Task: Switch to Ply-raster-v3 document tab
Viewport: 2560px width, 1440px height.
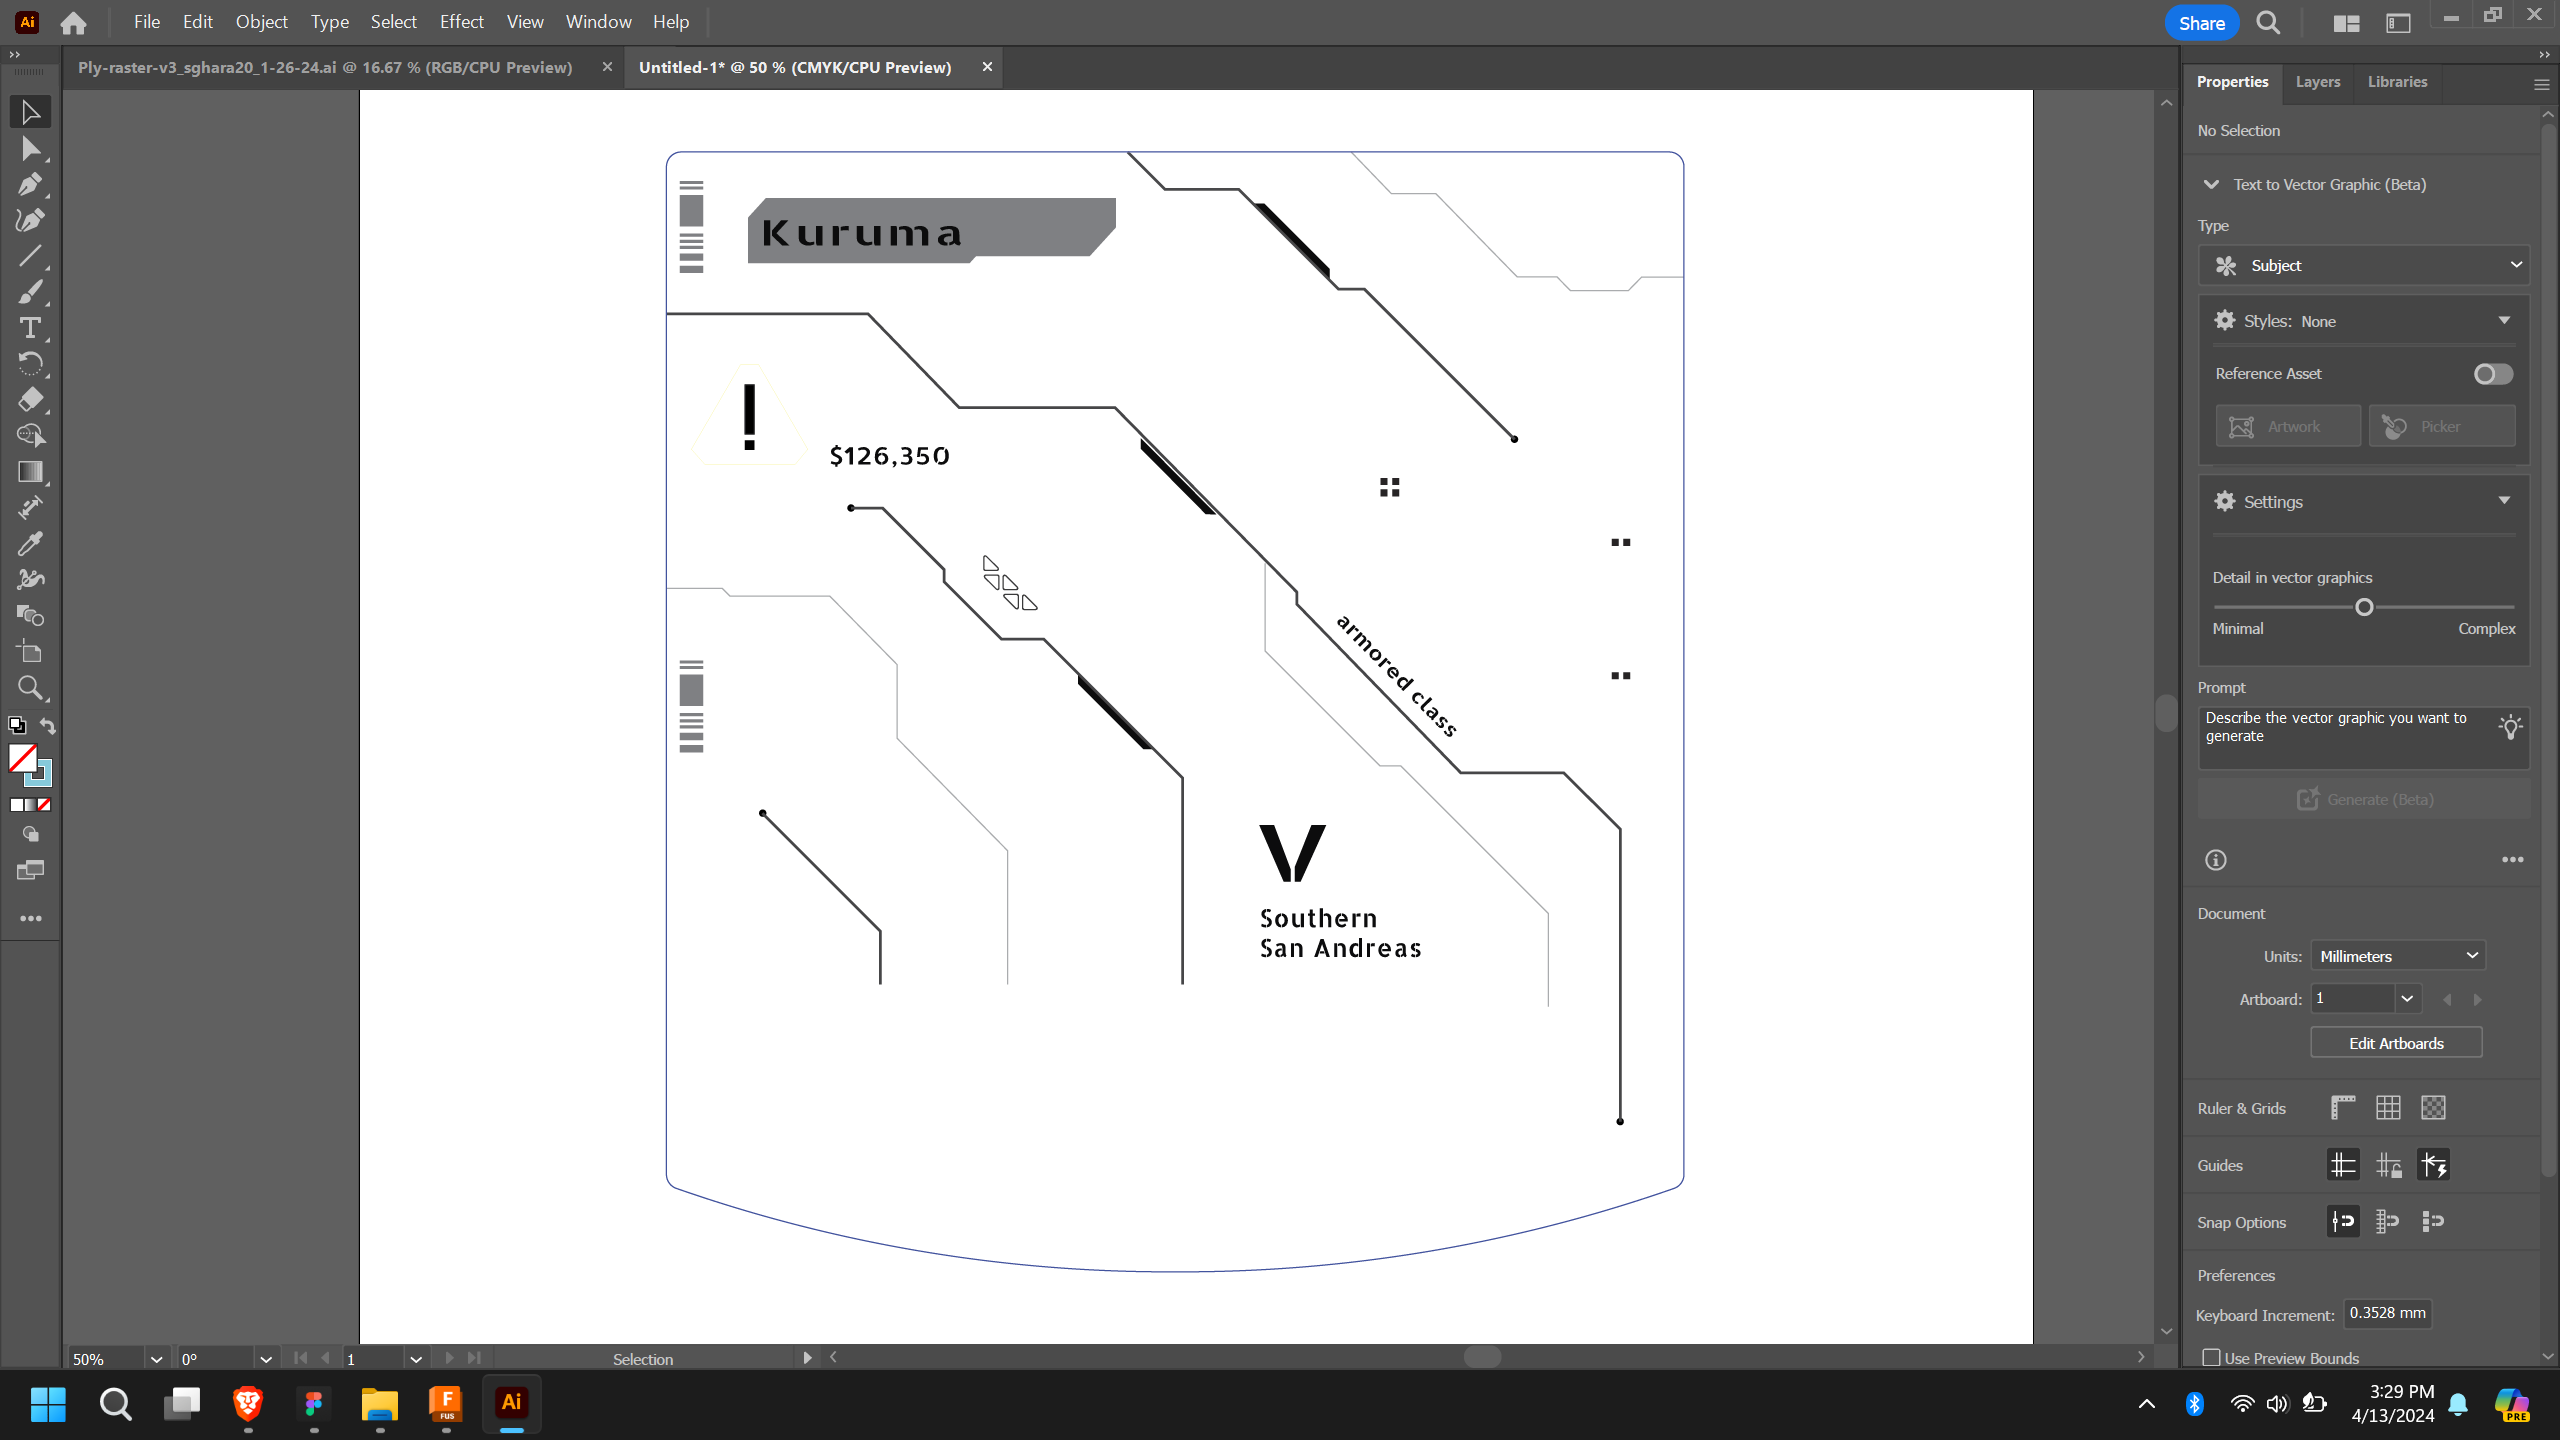Action: [x=325, y=67]
